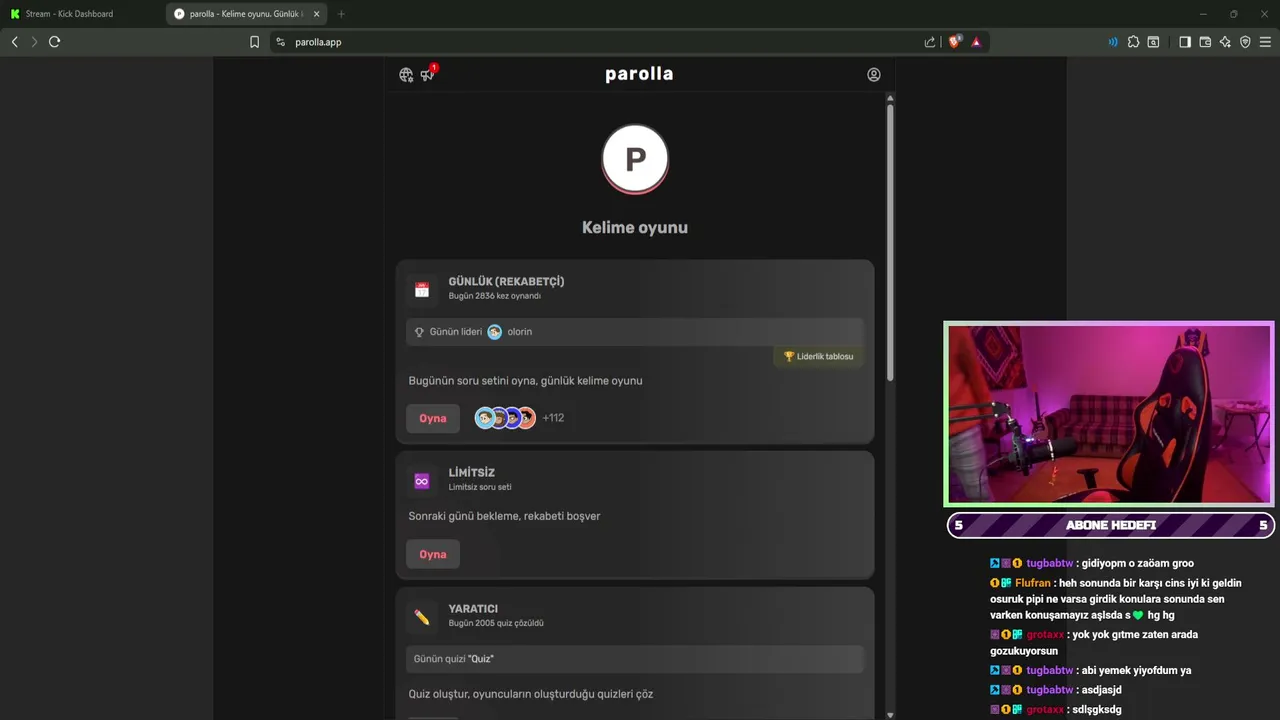The width and height of the screenshot is (1280, 720).
Task: Click the parolla title in header
Action: click(x=639, y=74)
